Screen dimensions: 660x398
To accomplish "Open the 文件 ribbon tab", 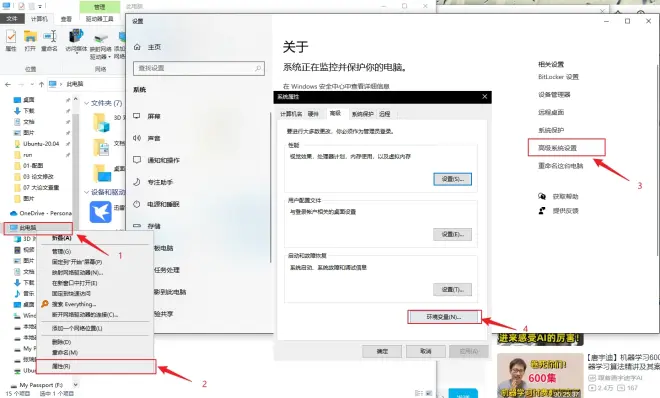I will (12, 19).
